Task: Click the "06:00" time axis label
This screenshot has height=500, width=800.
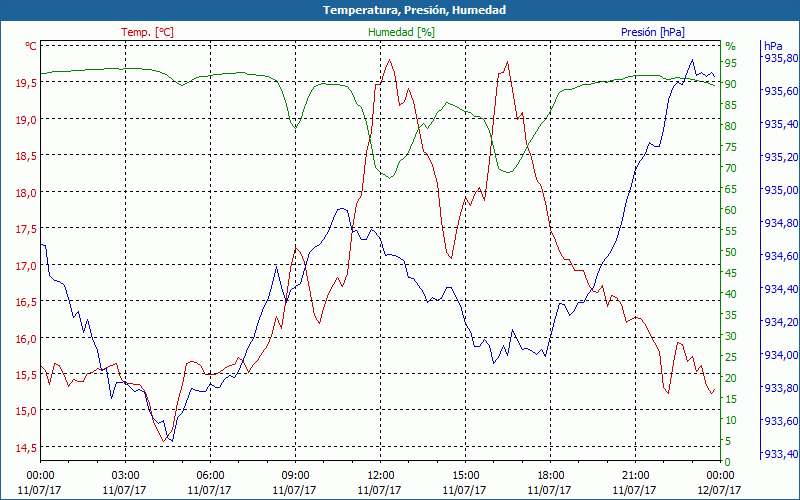Action: [x=210, y=476]
